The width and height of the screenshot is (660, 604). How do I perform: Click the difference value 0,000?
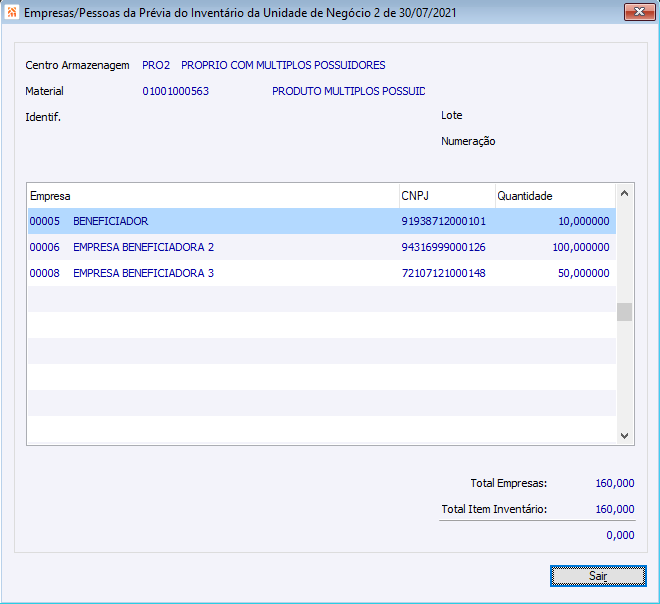point(620,535)
